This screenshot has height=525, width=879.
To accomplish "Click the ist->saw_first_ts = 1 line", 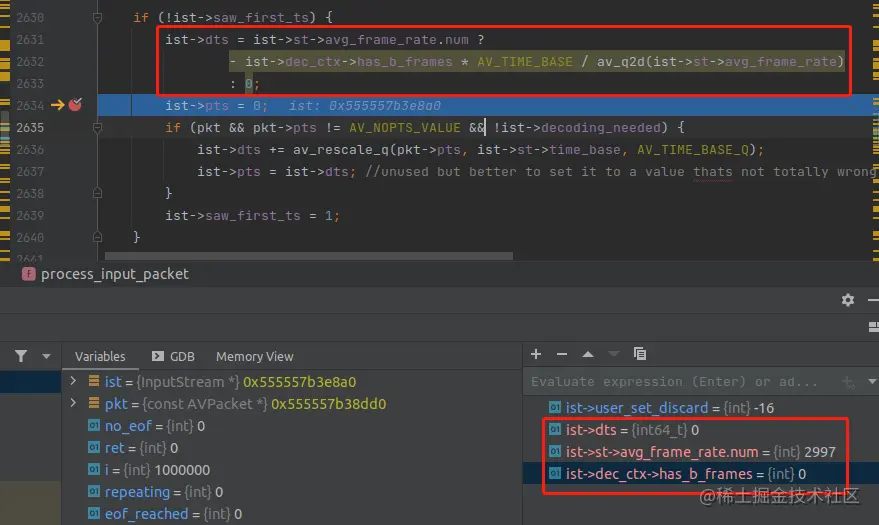I will (252, 216).
